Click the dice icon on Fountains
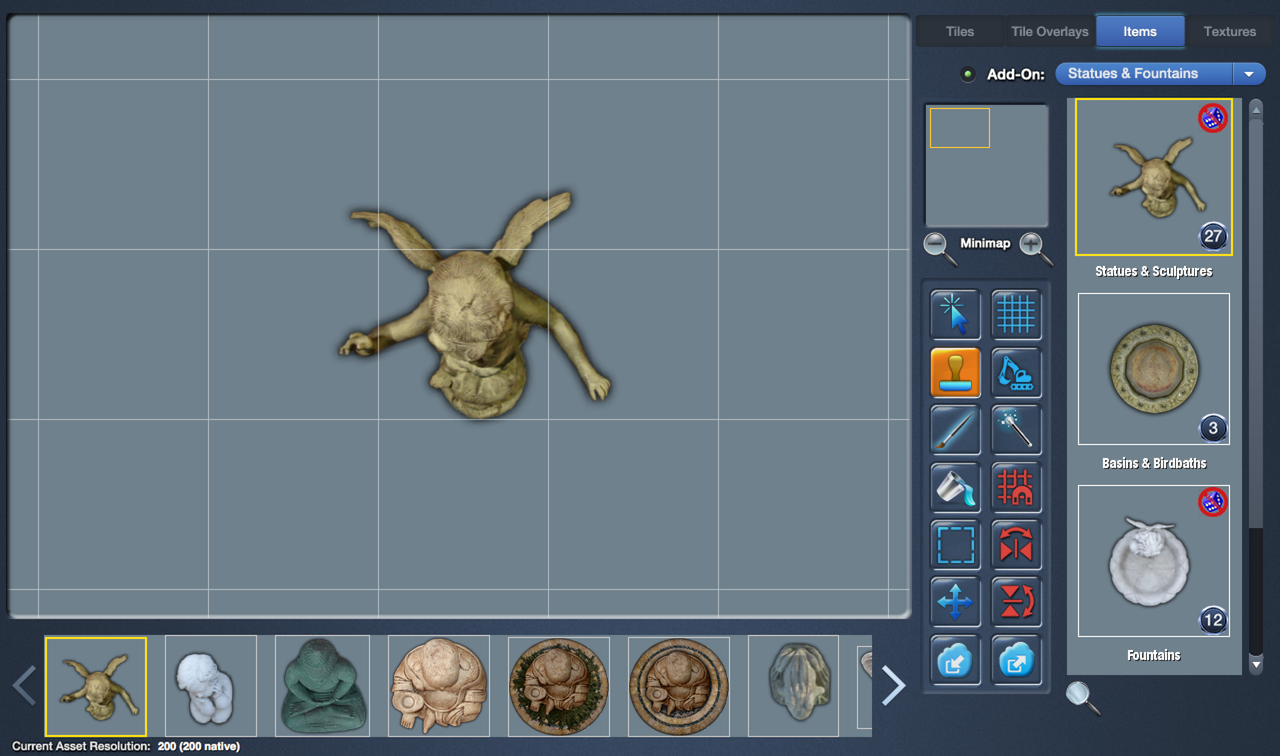This screenshot has width=1280, height=756. click(x=1213, y=502)
